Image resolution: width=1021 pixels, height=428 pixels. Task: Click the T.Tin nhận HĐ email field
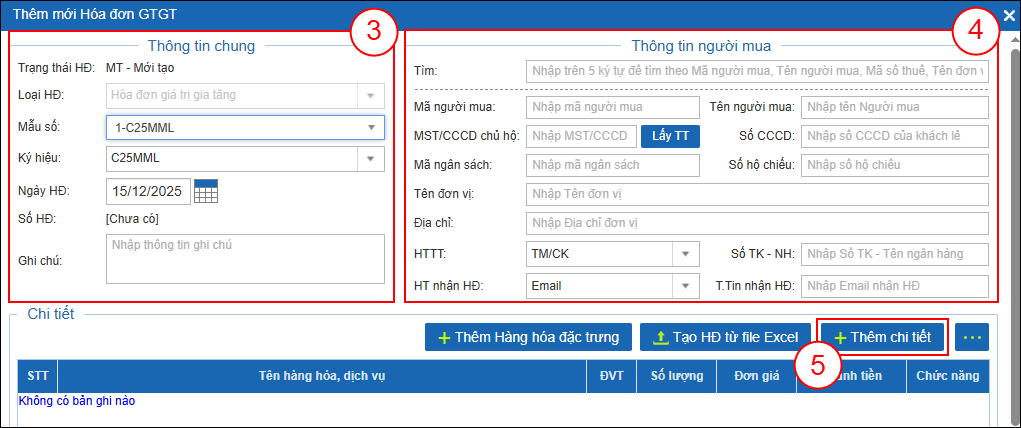pos(894,286)
